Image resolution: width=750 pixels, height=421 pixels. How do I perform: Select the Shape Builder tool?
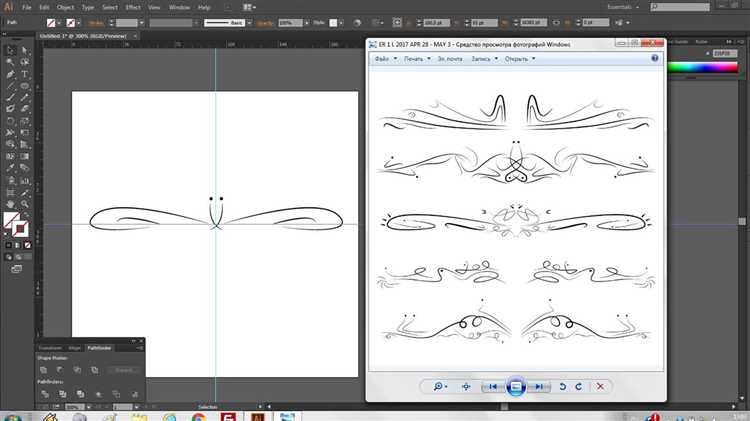11,144
